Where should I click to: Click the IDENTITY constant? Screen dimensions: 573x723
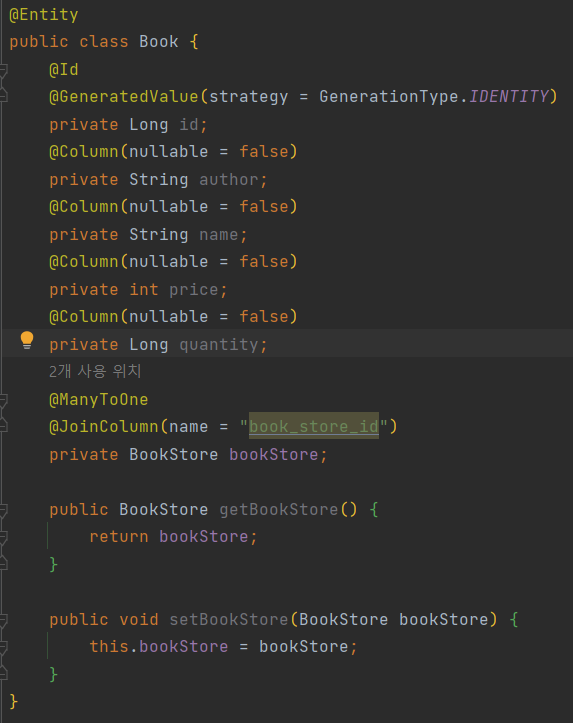(x=508, y=97)
